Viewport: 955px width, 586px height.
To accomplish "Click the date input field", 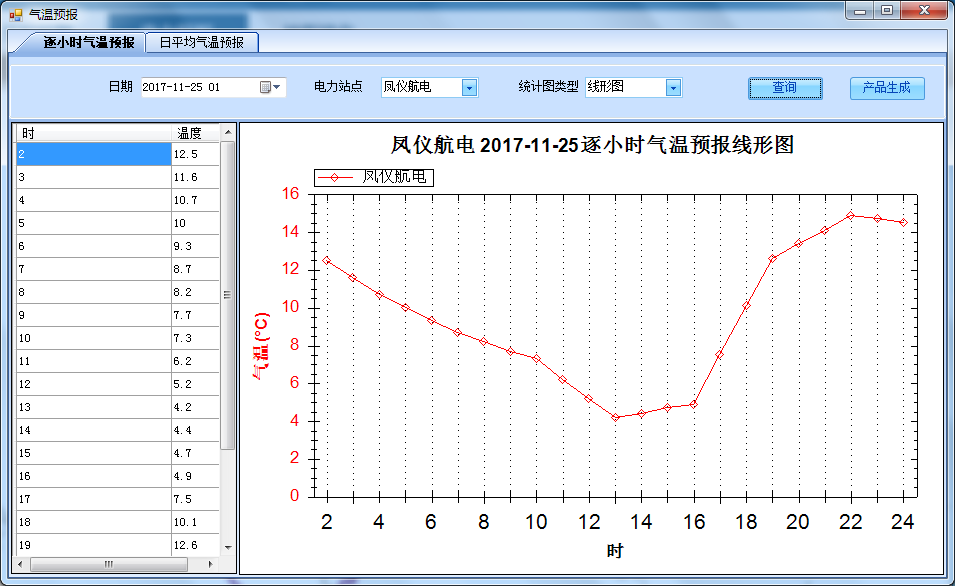I will (x=198, y=87).
